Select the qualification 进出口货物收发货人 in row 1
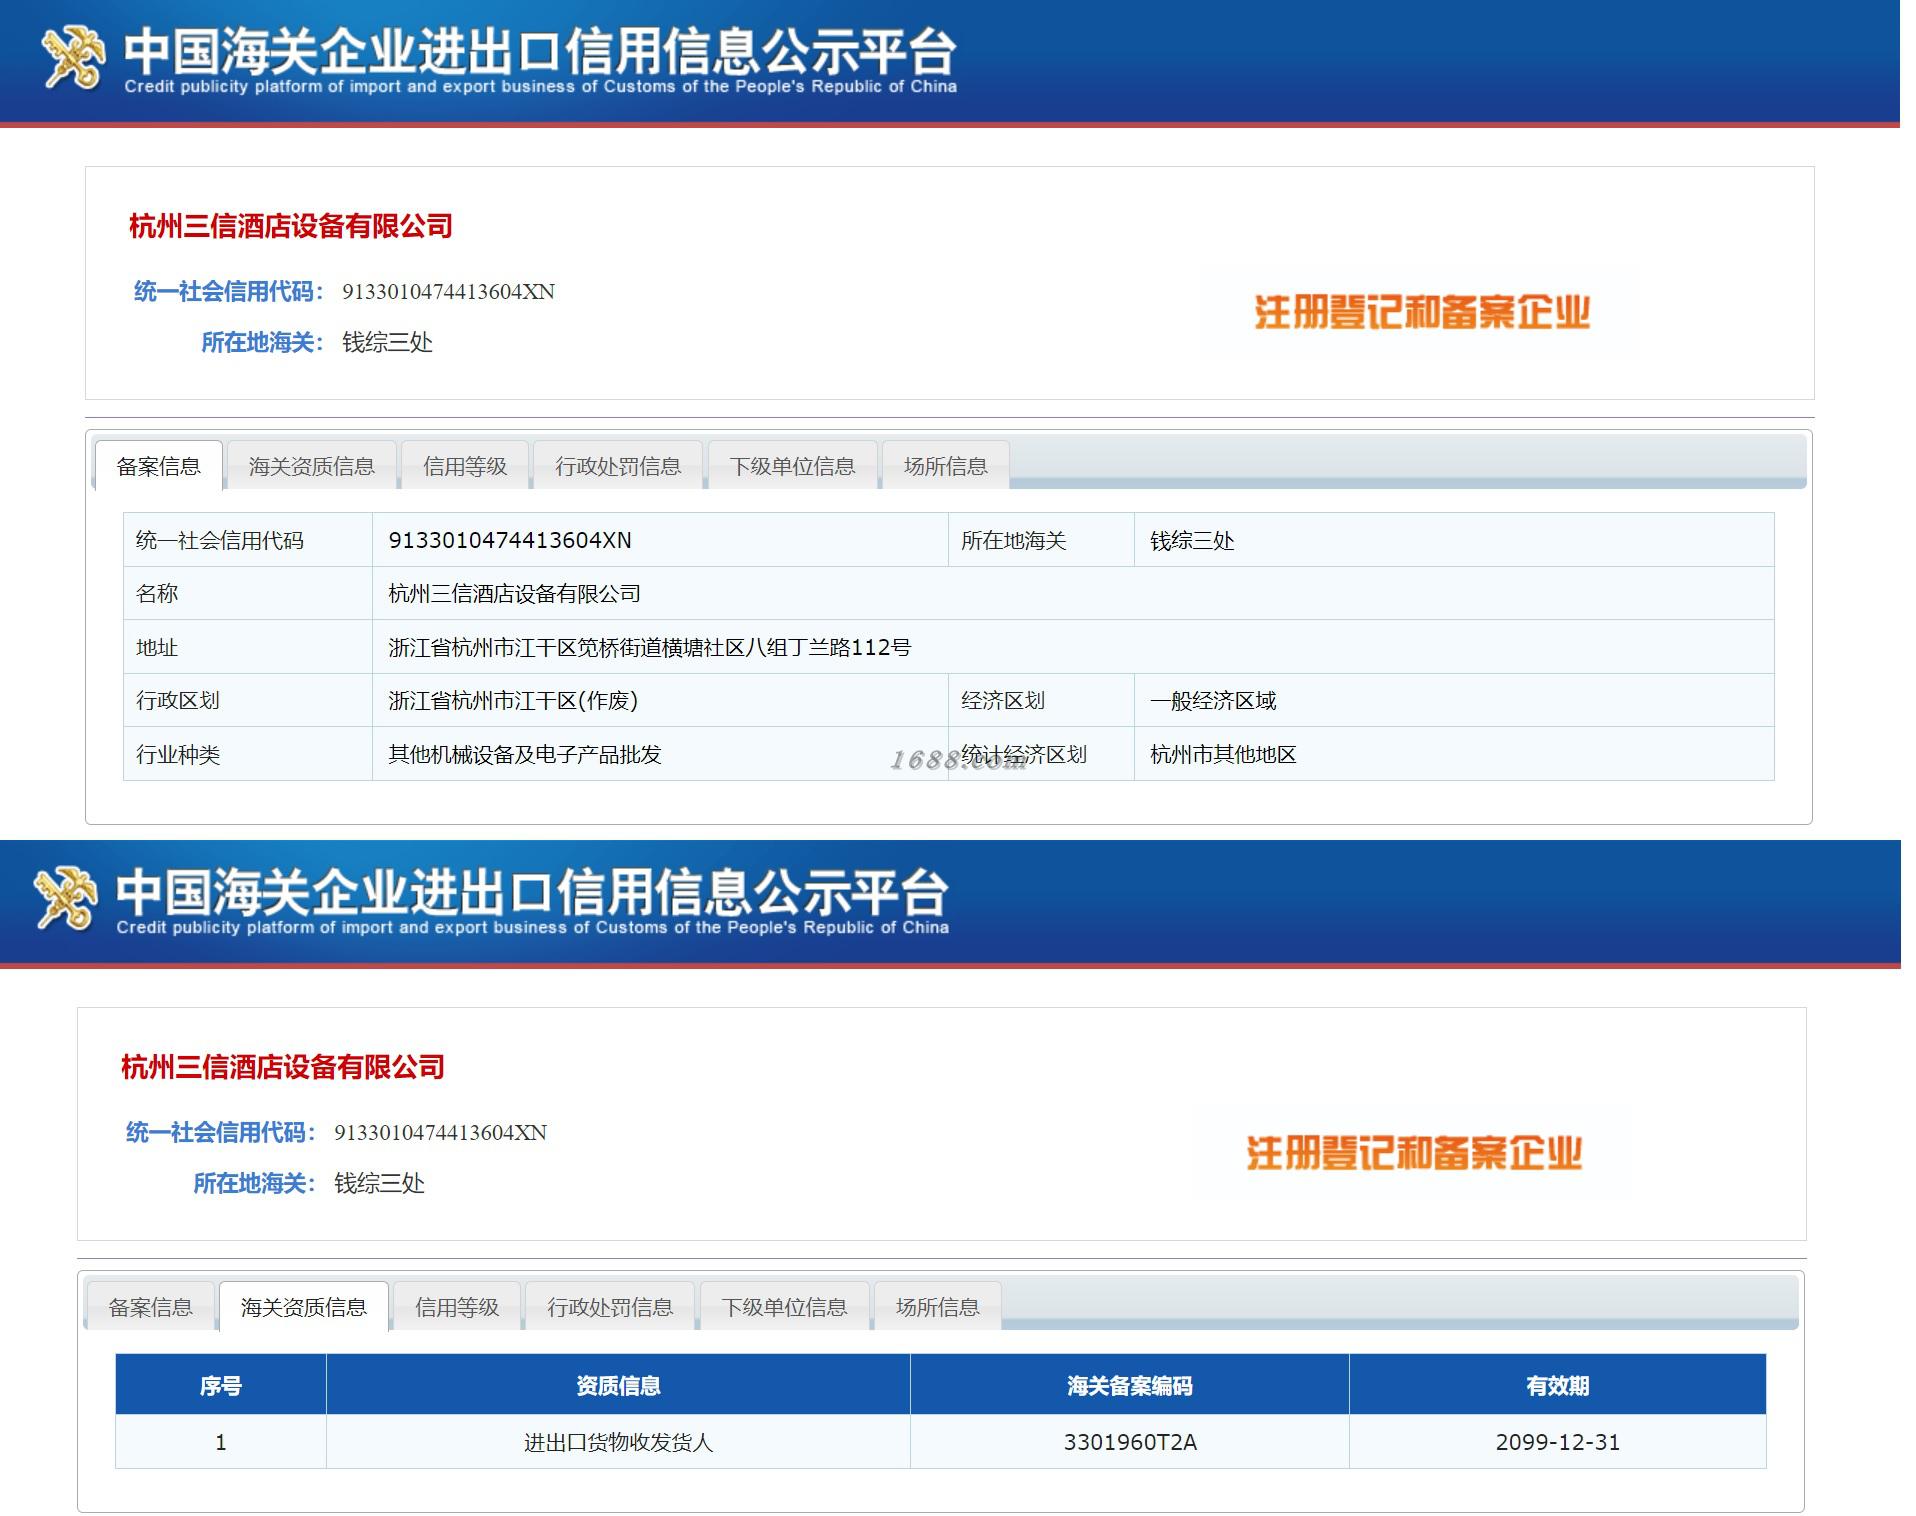Image resolution: width=1916 pixels, height=1516 pixels. coord(618,1442)
